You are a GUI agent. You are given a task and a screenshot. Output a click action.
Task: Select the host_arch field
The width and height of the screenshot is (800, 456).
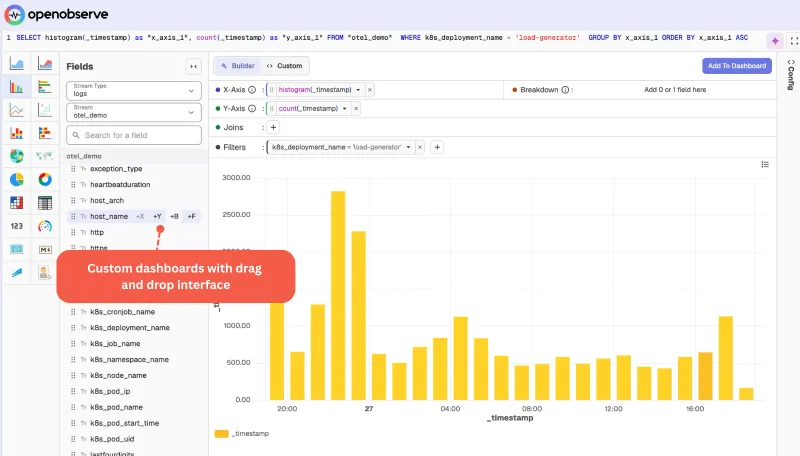(107, 200)
